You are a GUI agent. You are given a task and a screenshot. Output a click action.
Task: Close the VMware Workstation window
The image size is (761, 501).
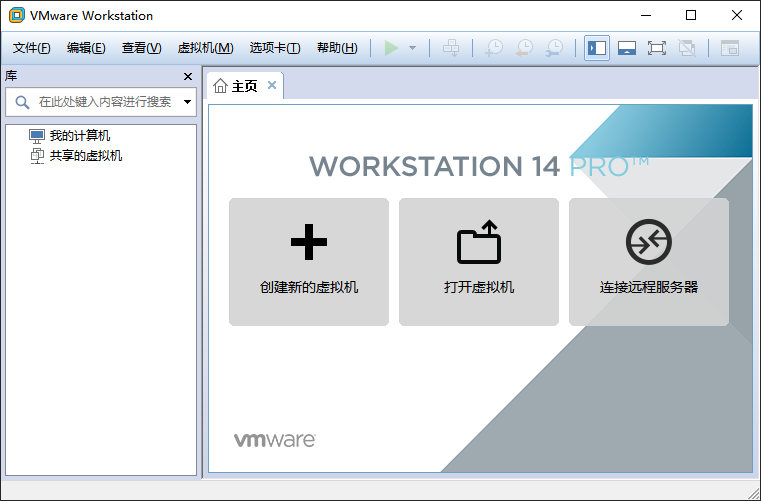point(737,16)
